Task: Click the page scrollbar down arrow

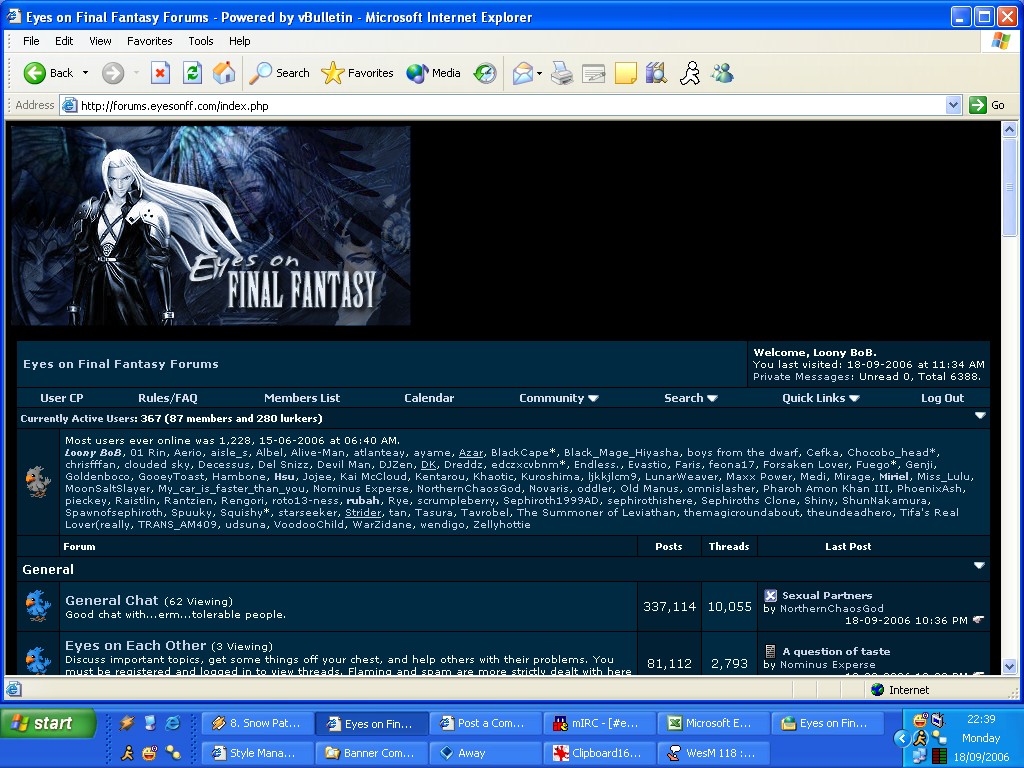Action: pos(1010,666)
